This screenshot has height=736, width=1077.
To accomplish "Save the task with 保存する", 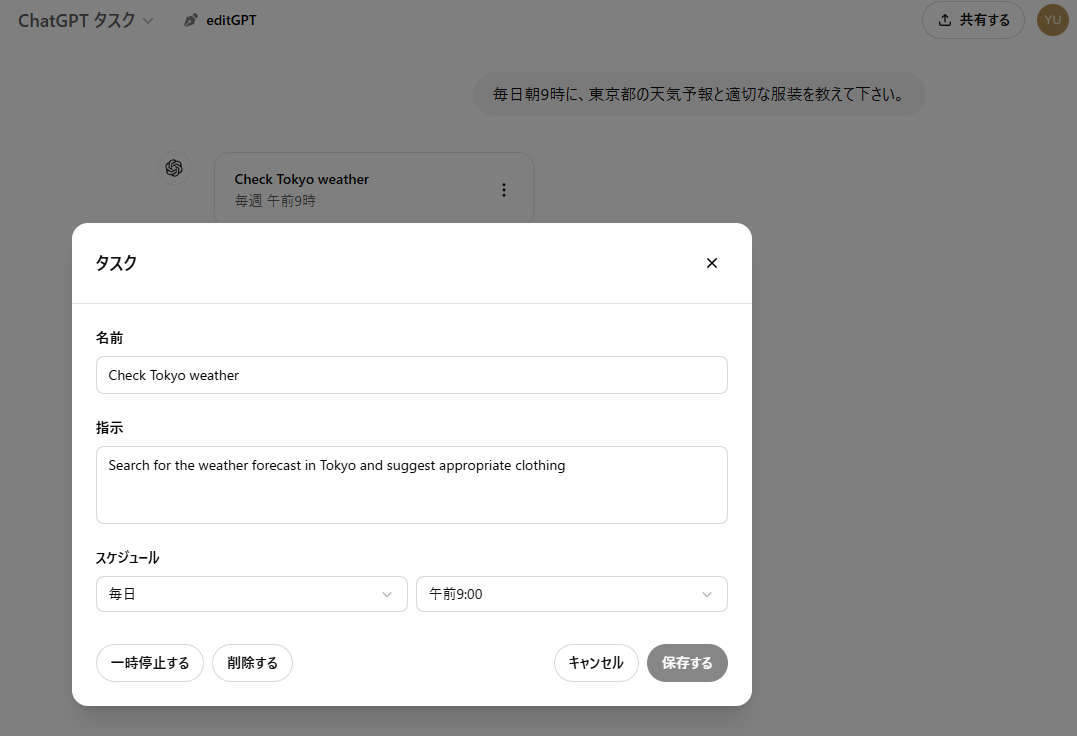I will pos(687,662).
